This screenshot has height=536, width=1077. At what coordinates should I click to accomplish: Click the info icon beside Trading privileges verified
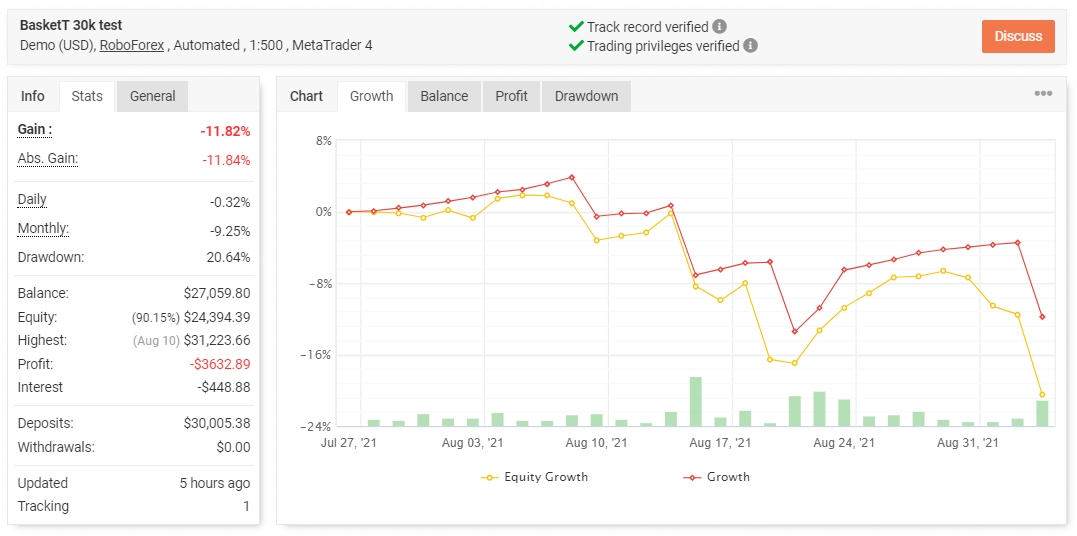click(x=751, y=46)
